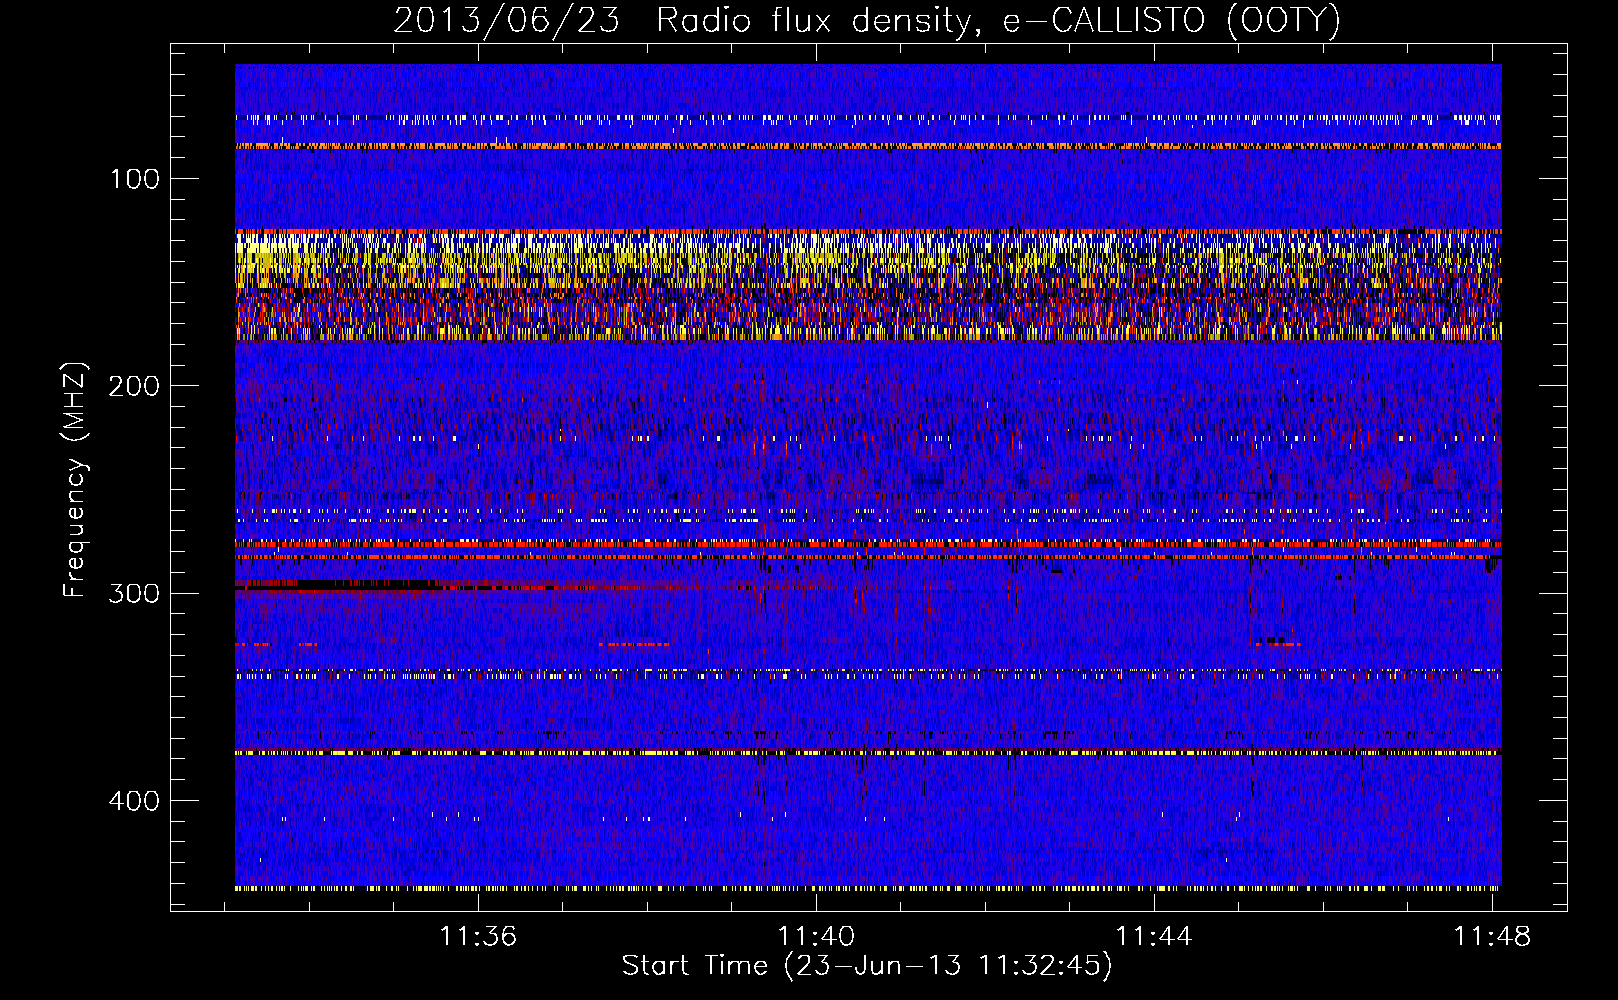Click the 100 frequency tick label
This screenshot has width=1618, height=1000.
135,179
